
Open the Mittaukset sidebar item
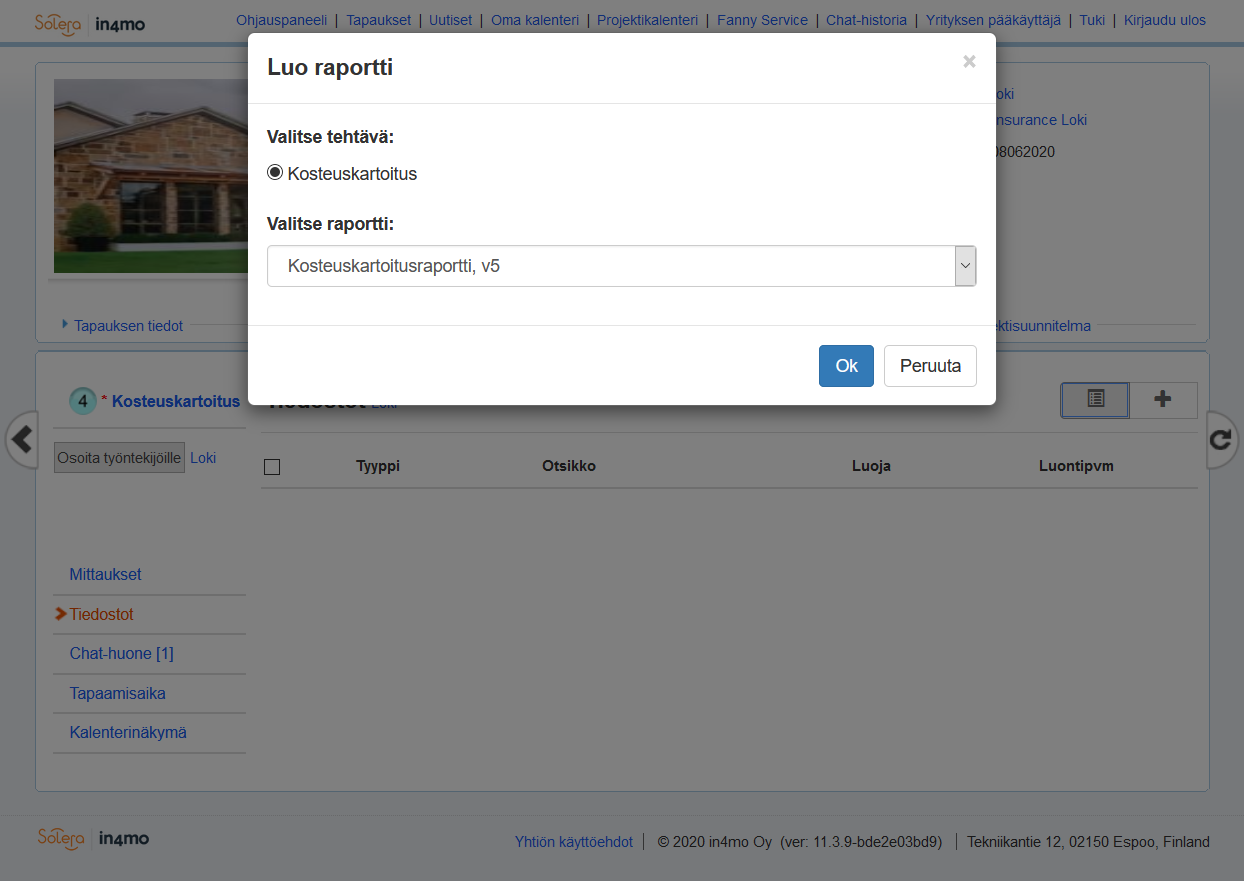click(x=105, y=575)
